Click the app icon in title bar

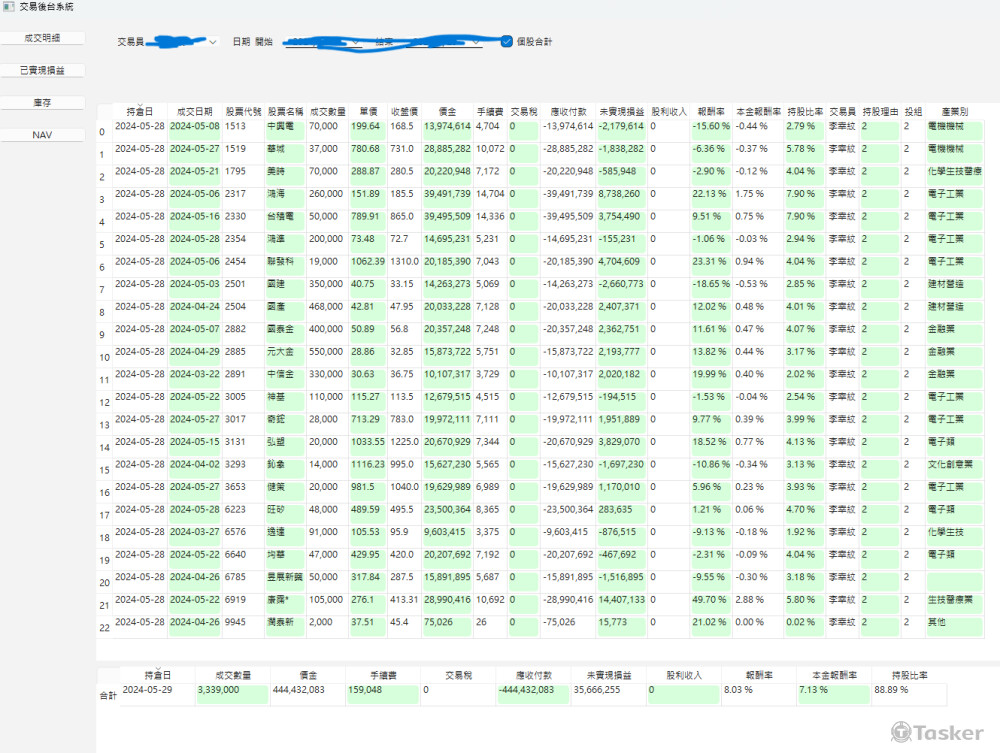point(9,6)
